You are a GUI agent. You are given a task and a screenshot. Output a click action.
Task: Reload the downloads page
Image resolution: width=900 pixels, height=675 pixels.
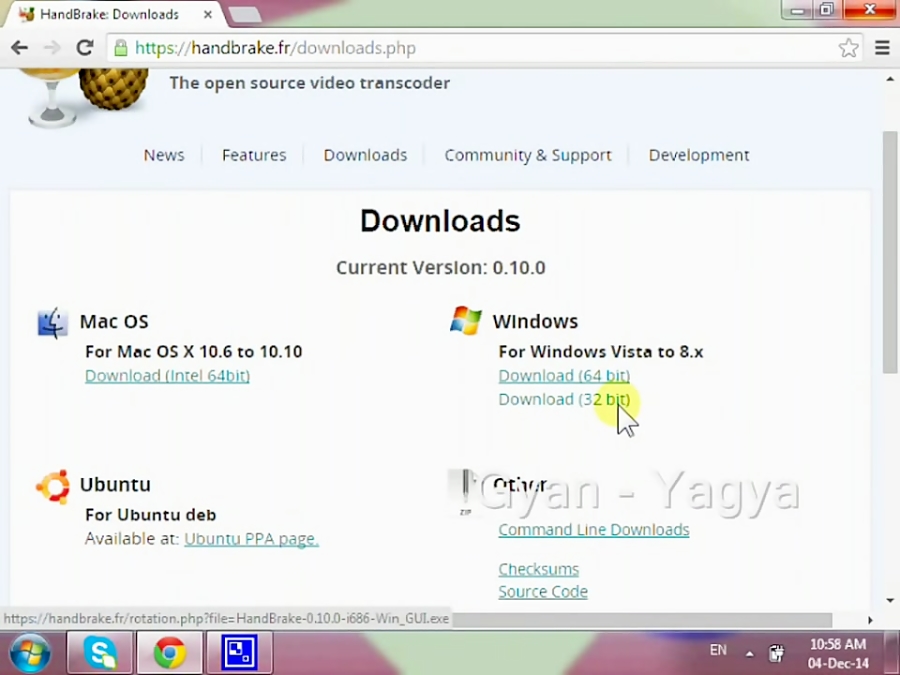point(84,47)
